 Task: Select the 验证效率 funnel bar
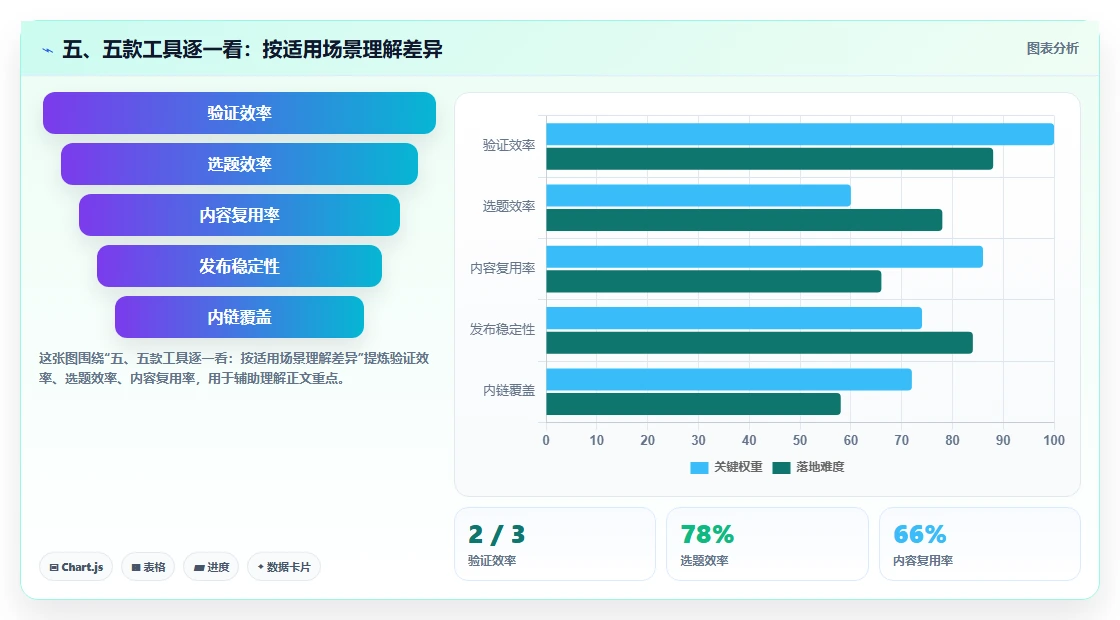pyautogui.click(x=239, y=113)
